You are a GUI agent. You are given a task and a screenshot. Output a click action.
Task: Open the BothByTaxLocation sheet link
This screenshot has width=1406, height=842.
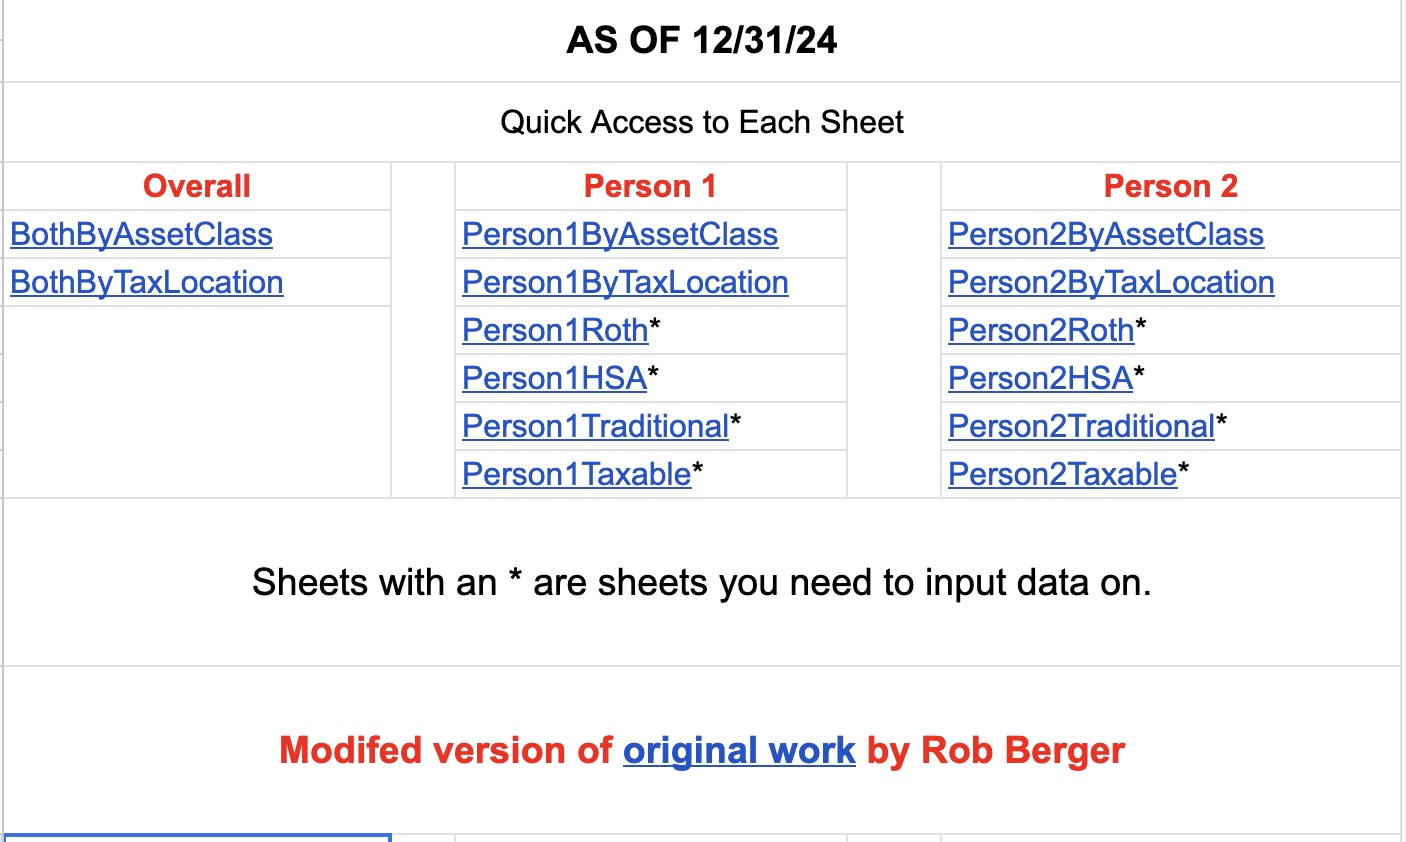(147, 283)
